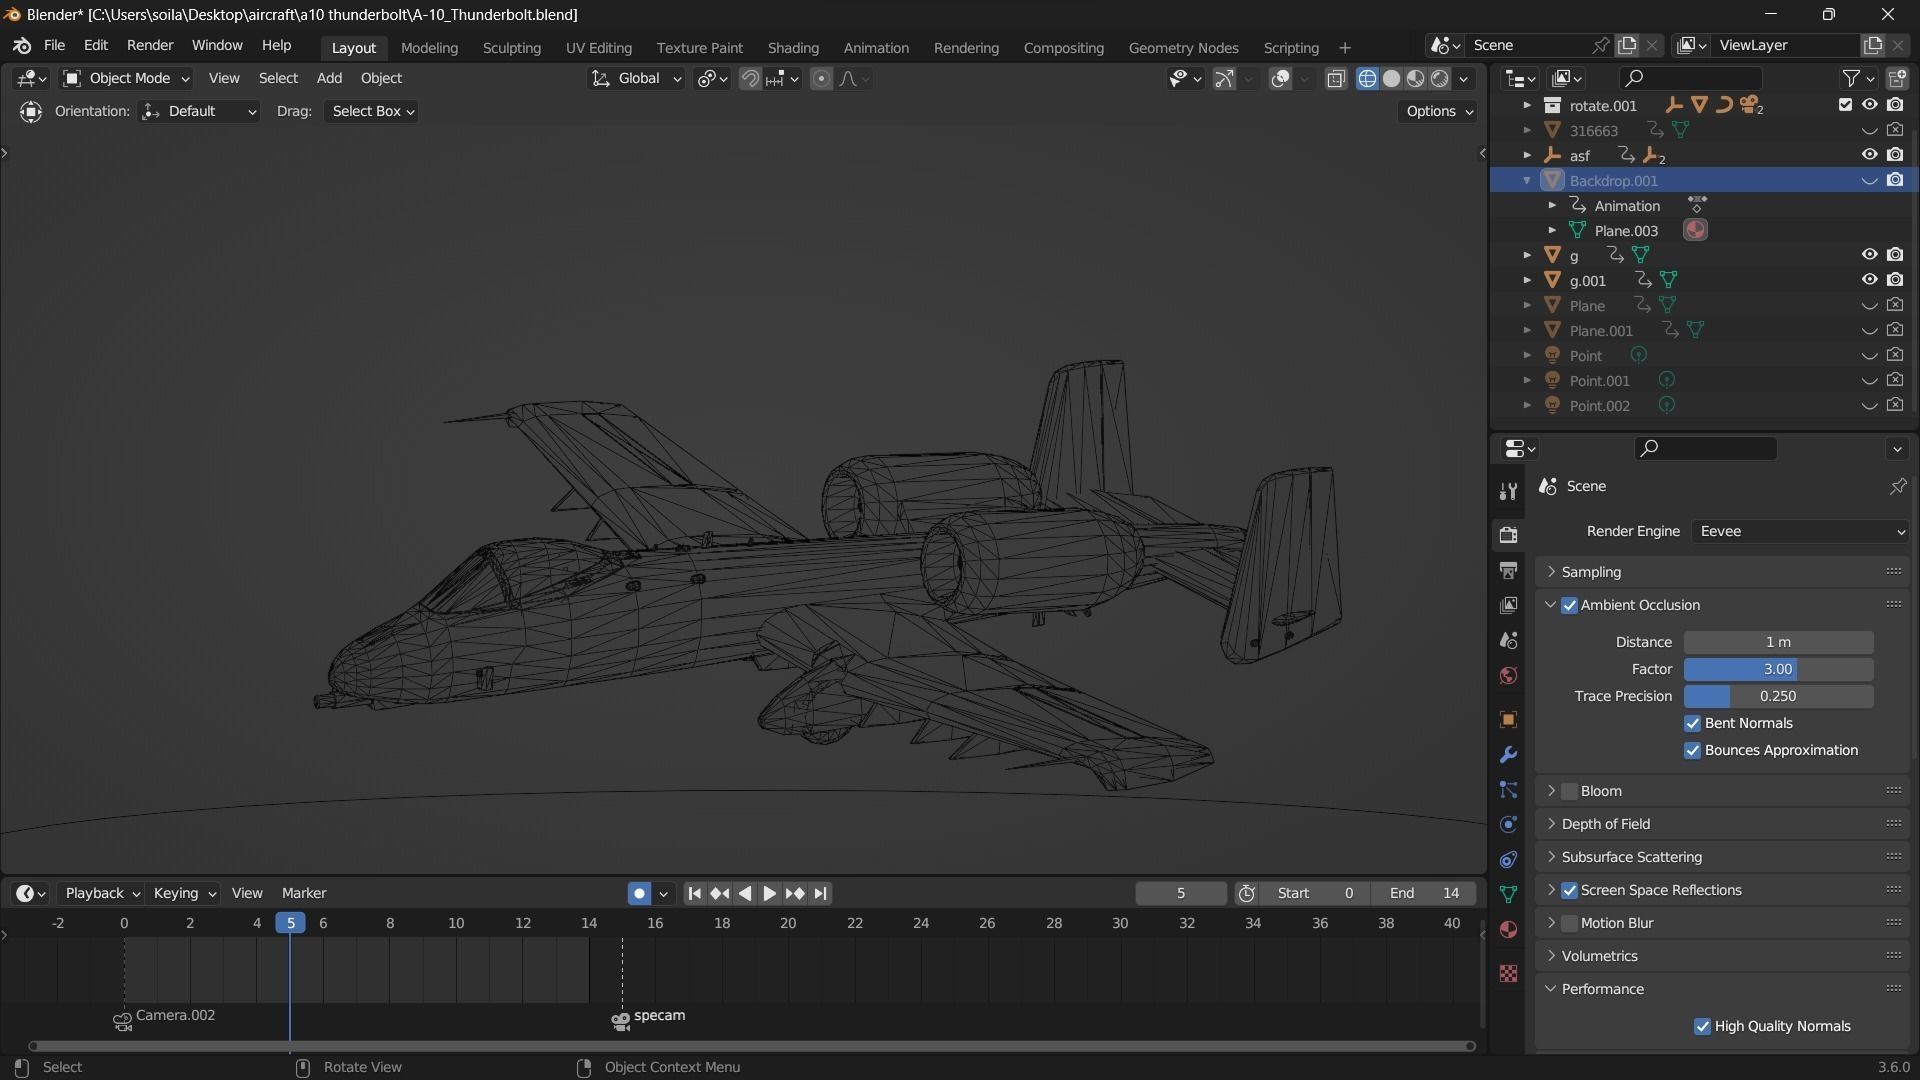Switch to the Geometry Nodes workspace tab
1920x1080 pixels.
(1183, 48)
